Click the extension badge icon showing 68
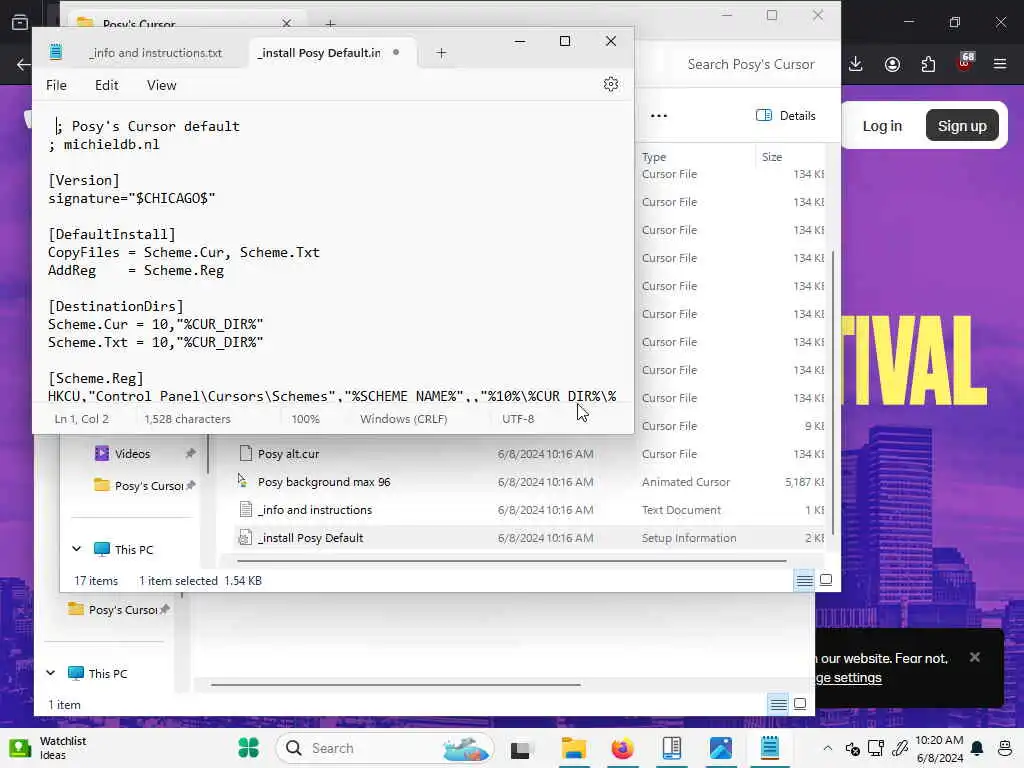Screen dimensions: 1024x768 [965, 62]
